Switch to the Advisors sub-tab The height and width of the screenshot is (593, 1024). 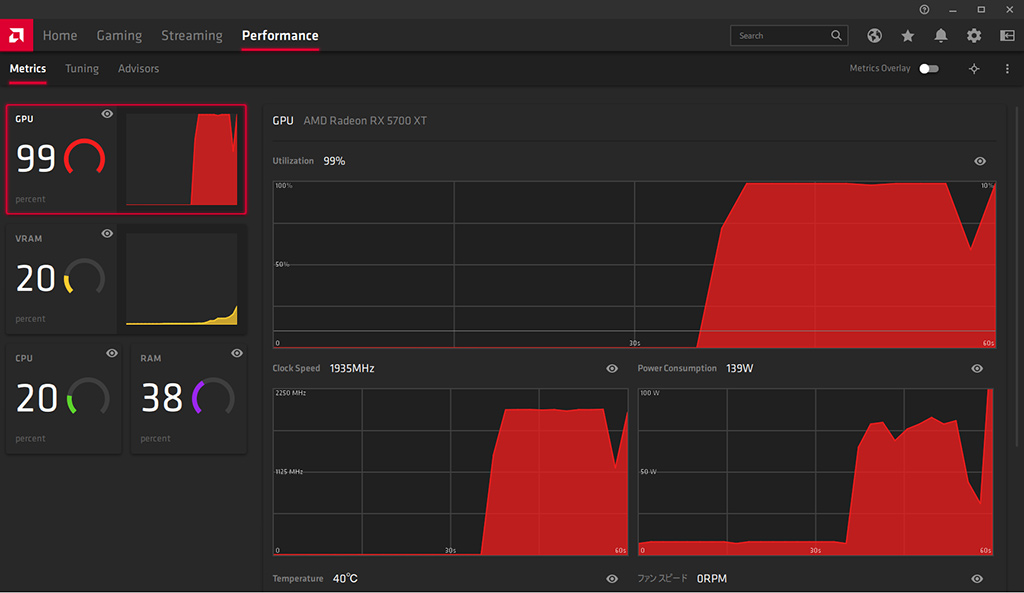(x=138, y=69)
